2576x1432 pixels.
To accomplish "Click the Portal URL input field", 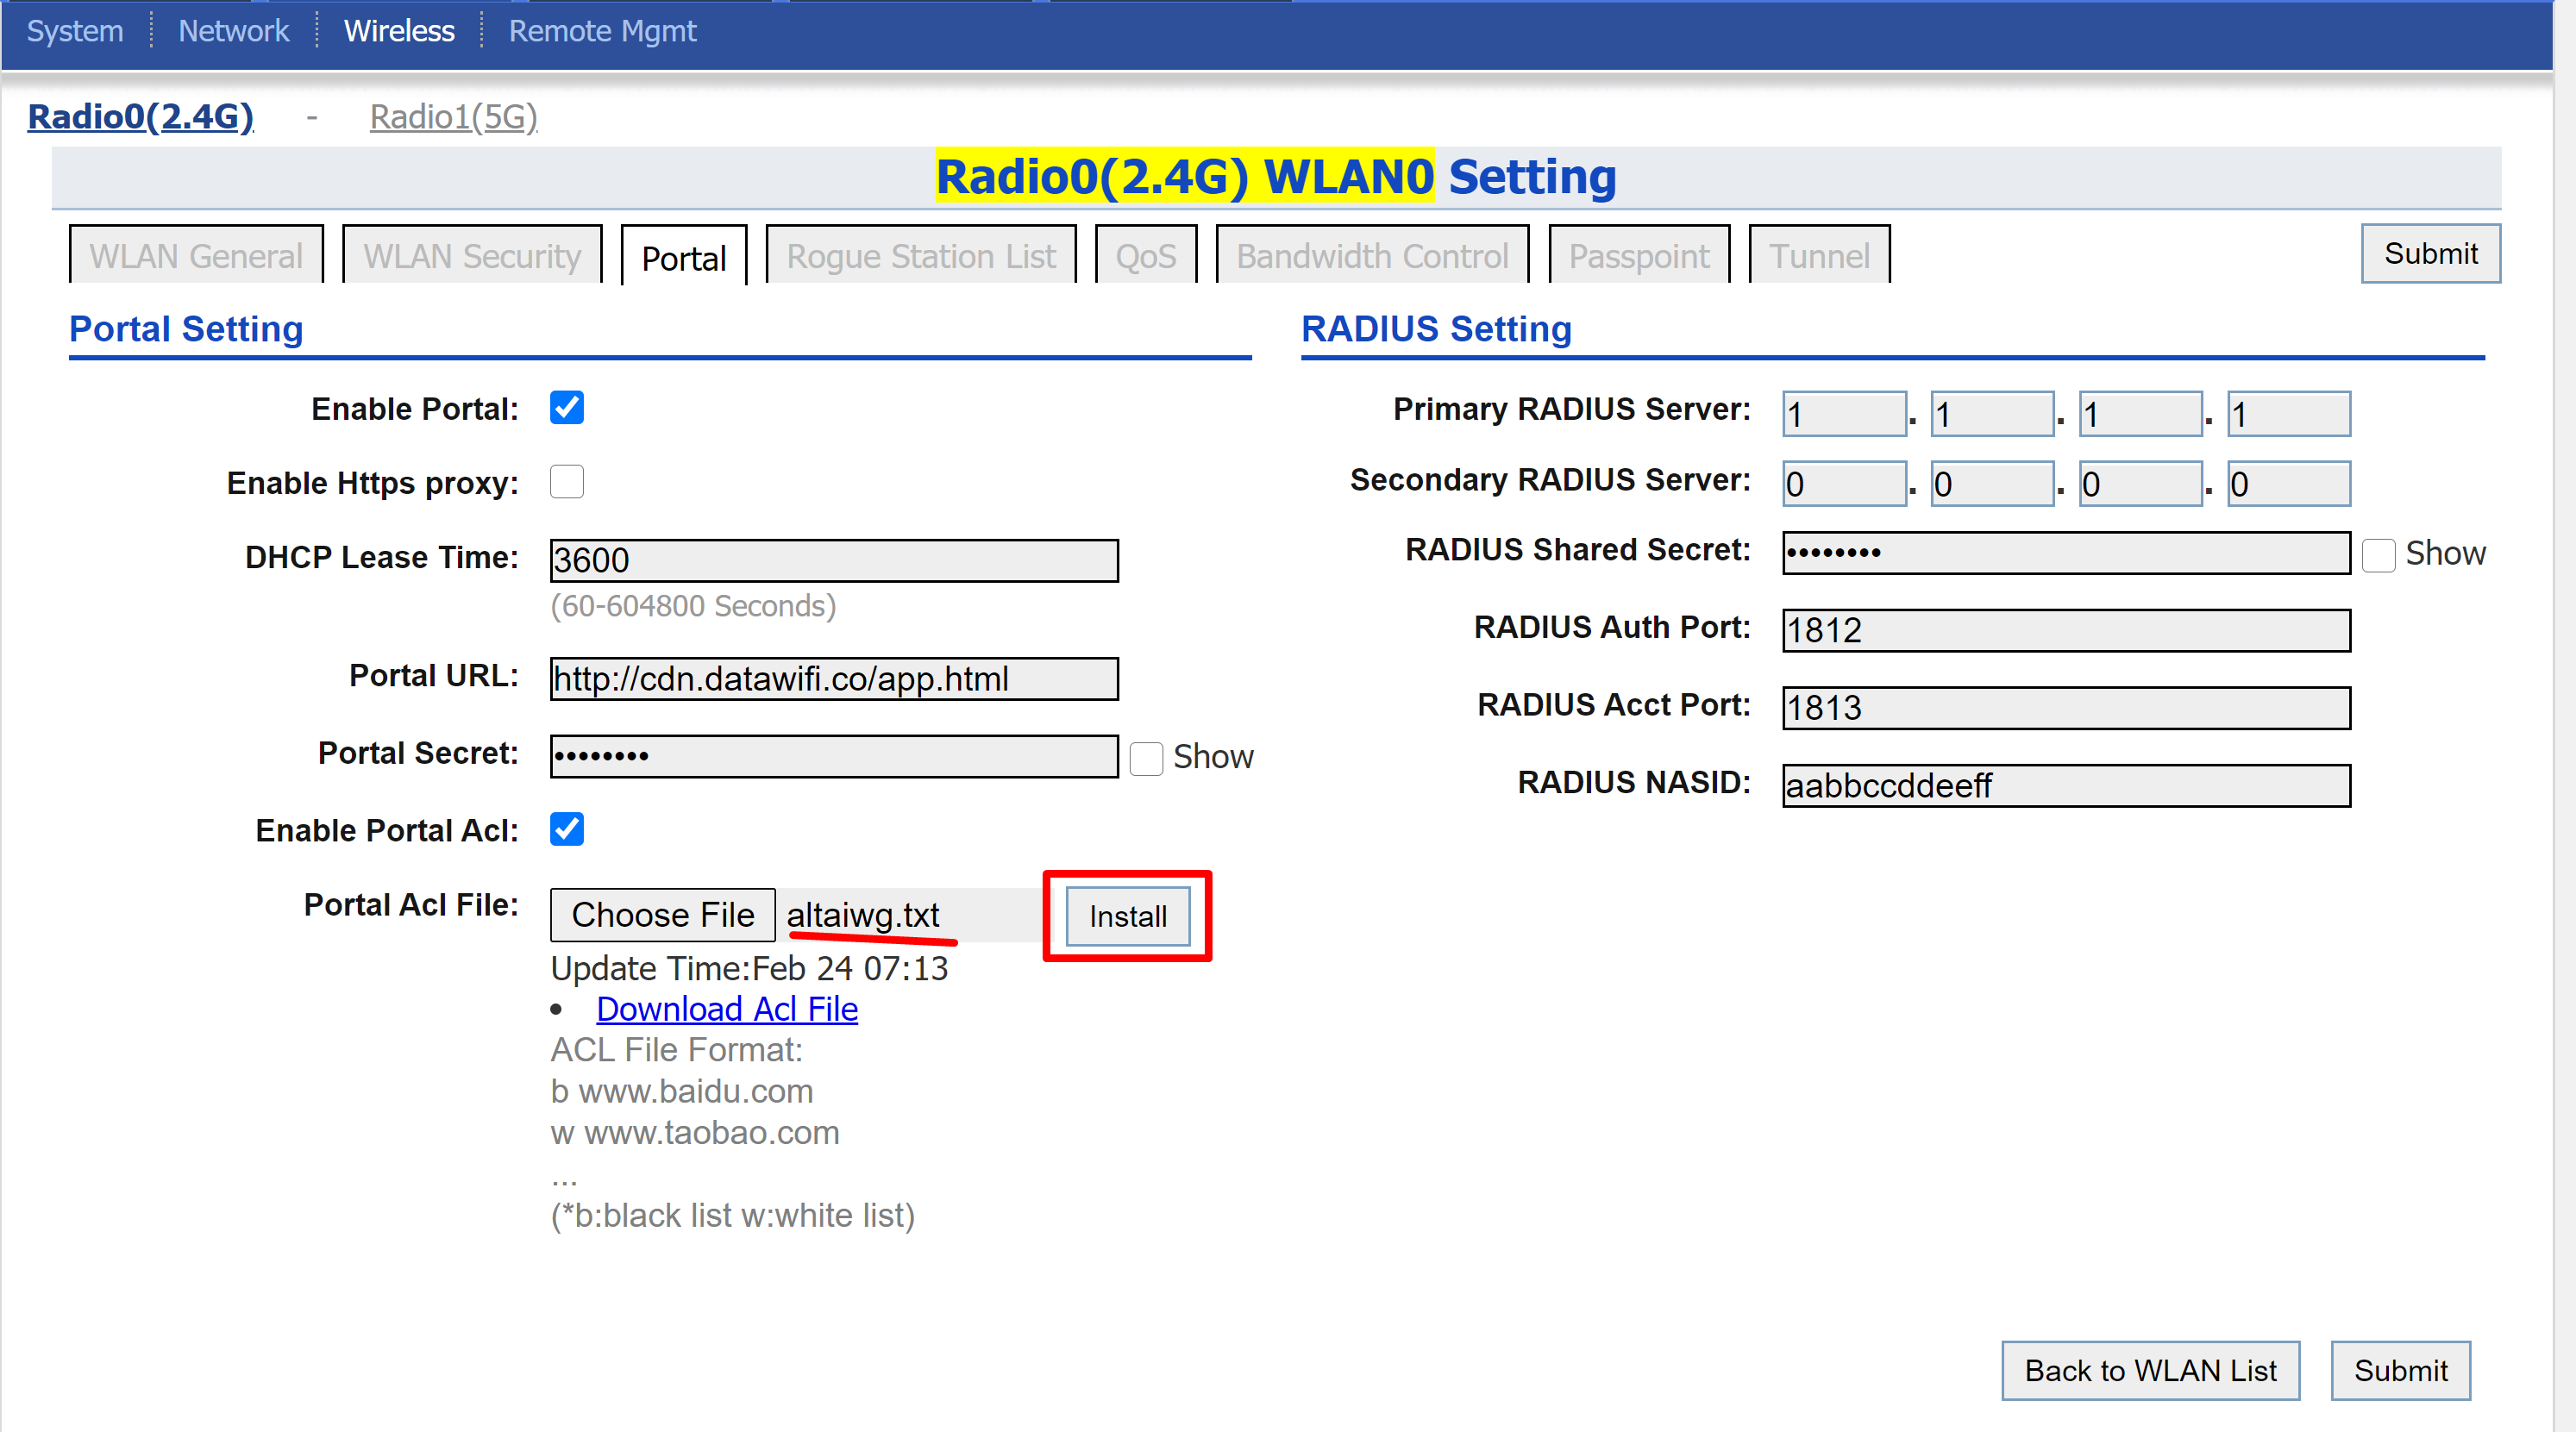I will pyautogui.click(x=833, y=679).
